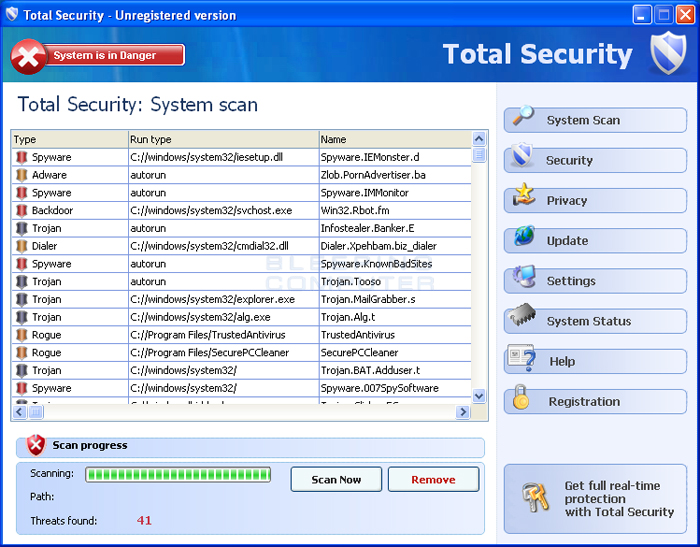Click the red X System in Danger icon

(28, 57)
